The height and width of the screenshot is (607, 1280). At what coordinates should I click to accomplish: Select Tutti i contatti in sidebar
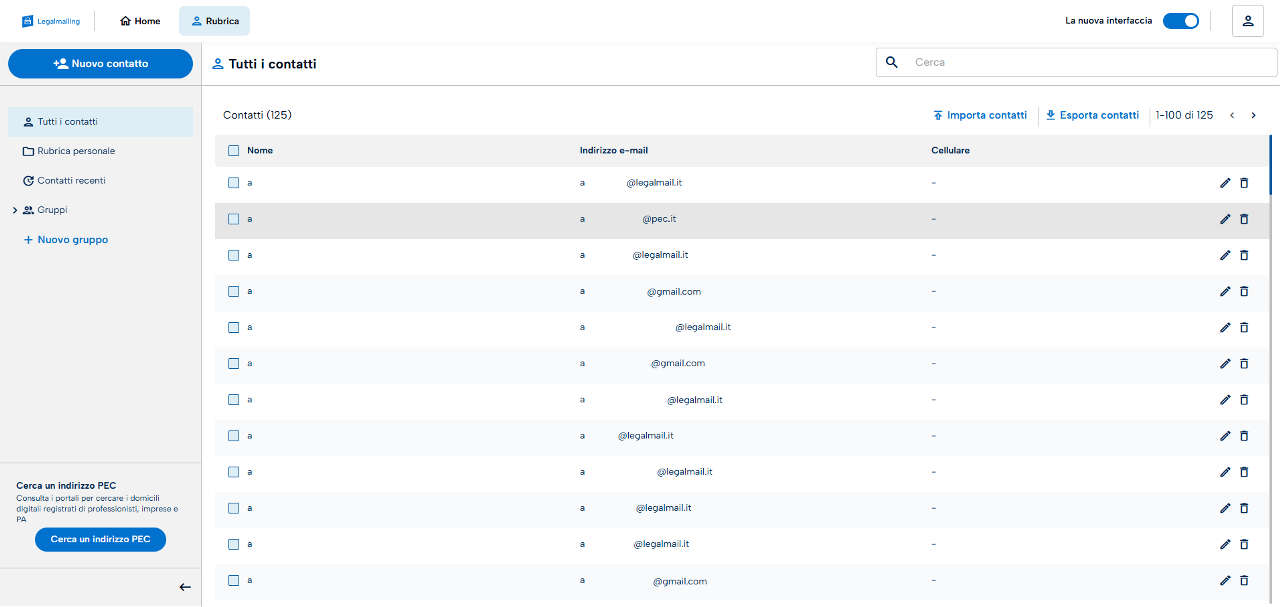point(100,122)
